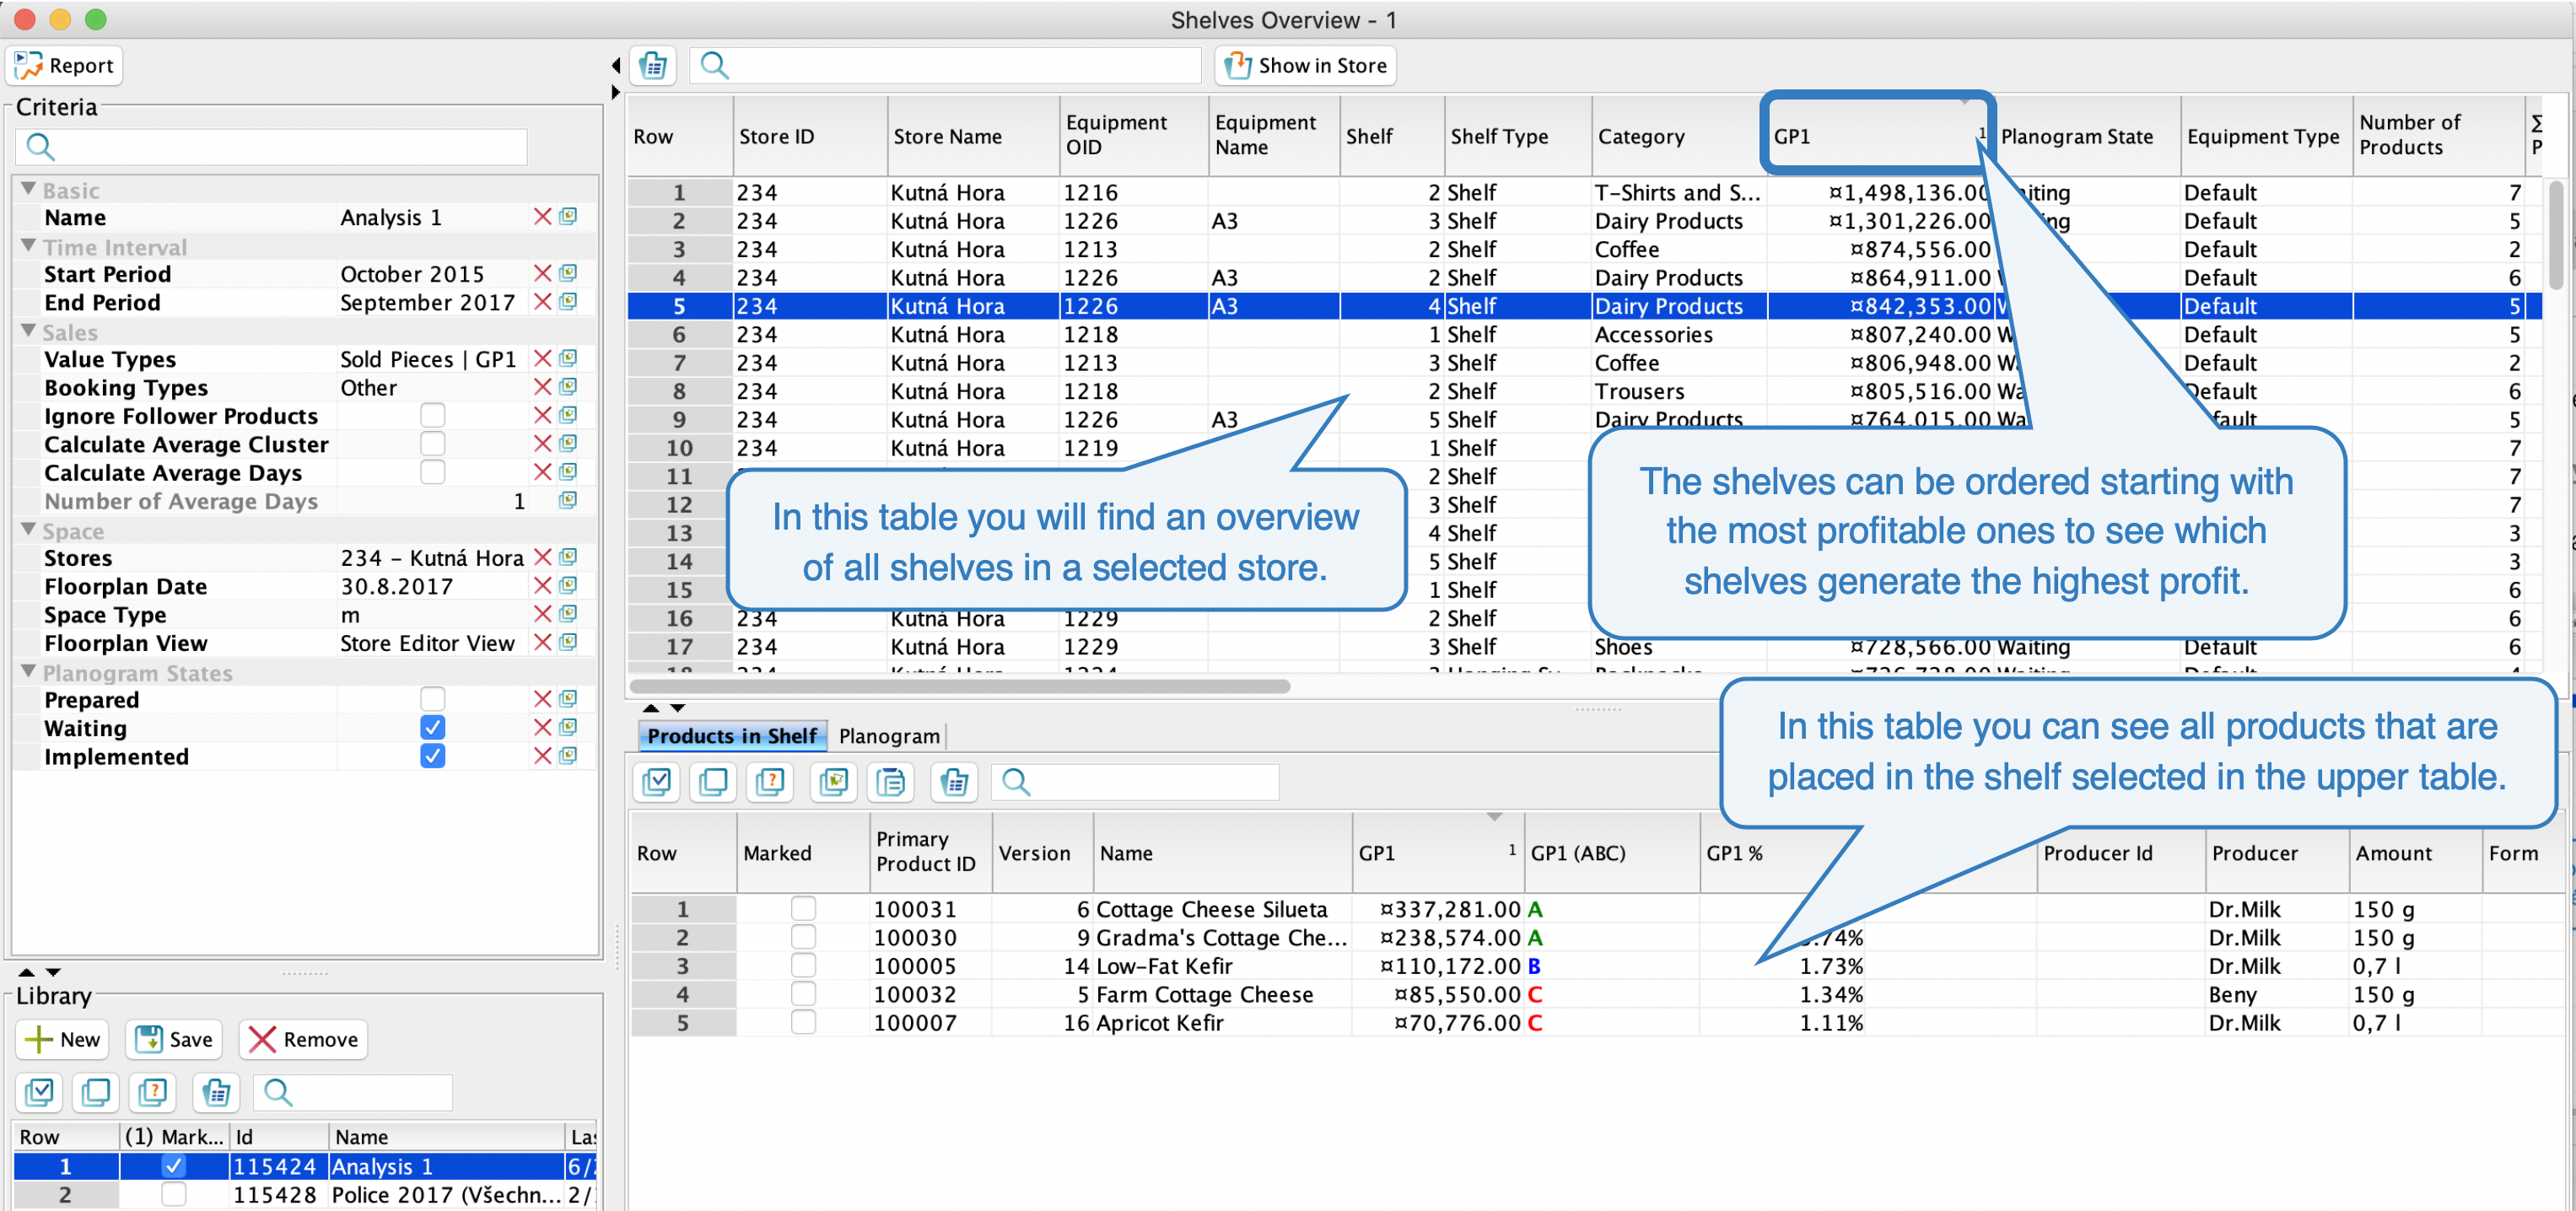
Task: Click red X beside Floorplan View criterion
Action: pyautogui.click(x=543, y=642)
